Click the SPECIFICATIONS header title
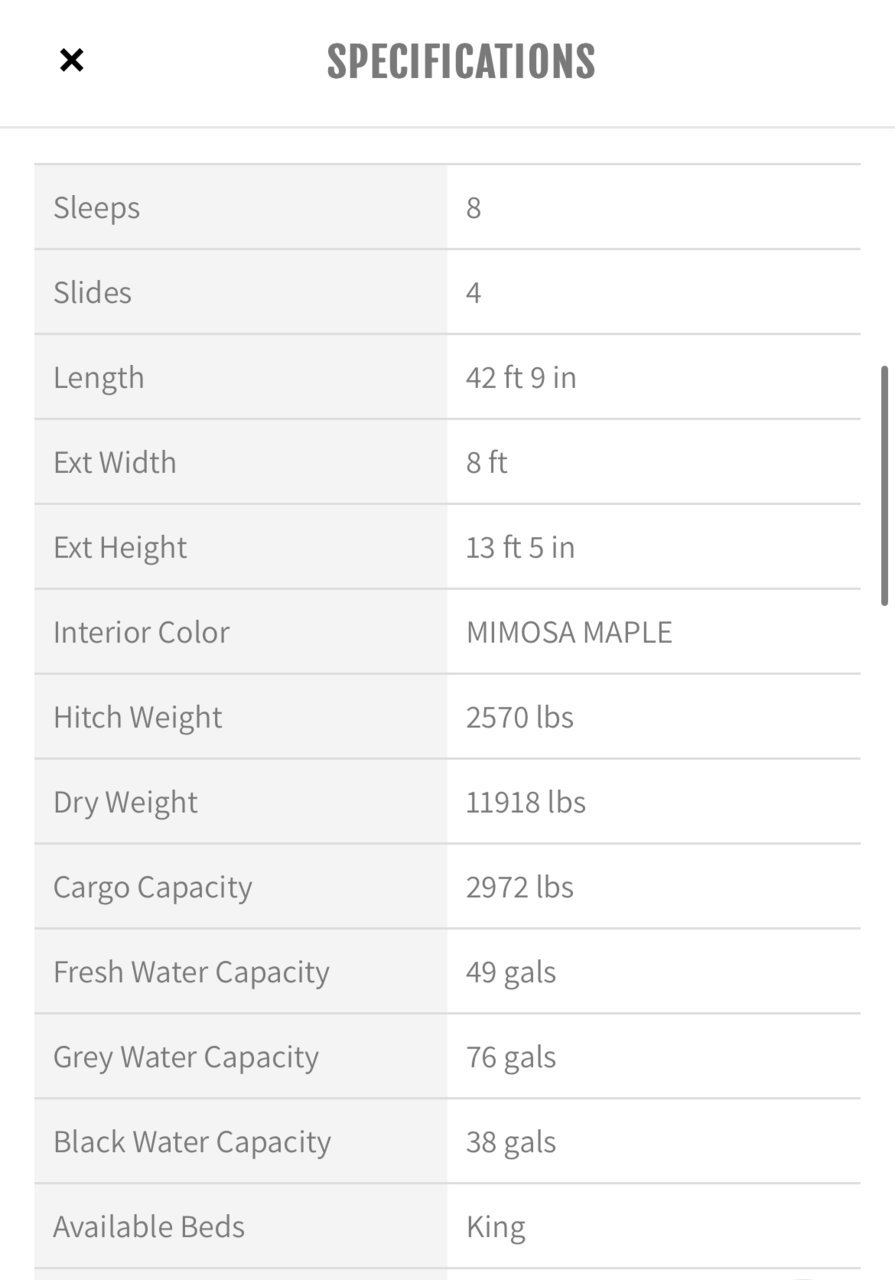 click(461, 62)
